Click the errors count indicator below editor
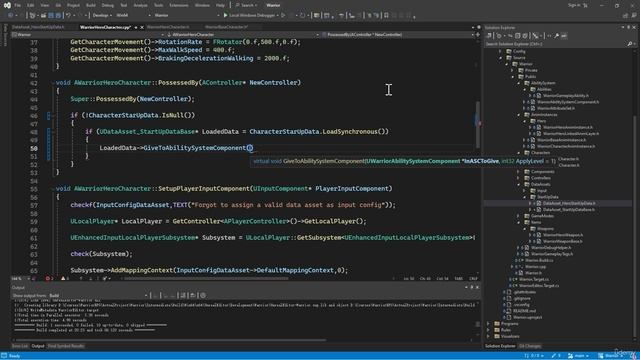640x360 pixels. (x=50, y=279)
